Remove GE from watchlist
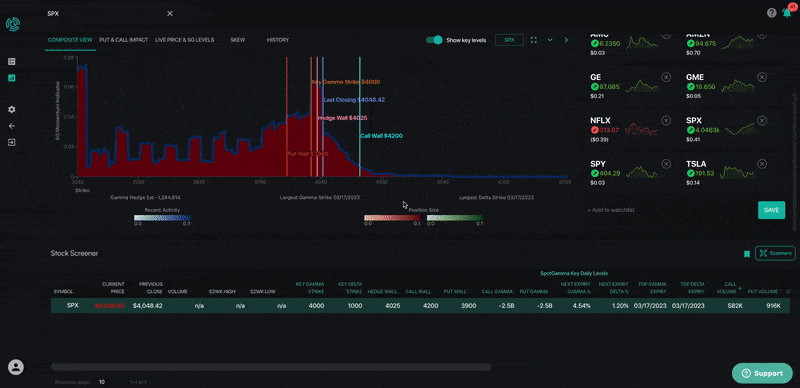The image size is (800, 388). click(x=666, y=77)
